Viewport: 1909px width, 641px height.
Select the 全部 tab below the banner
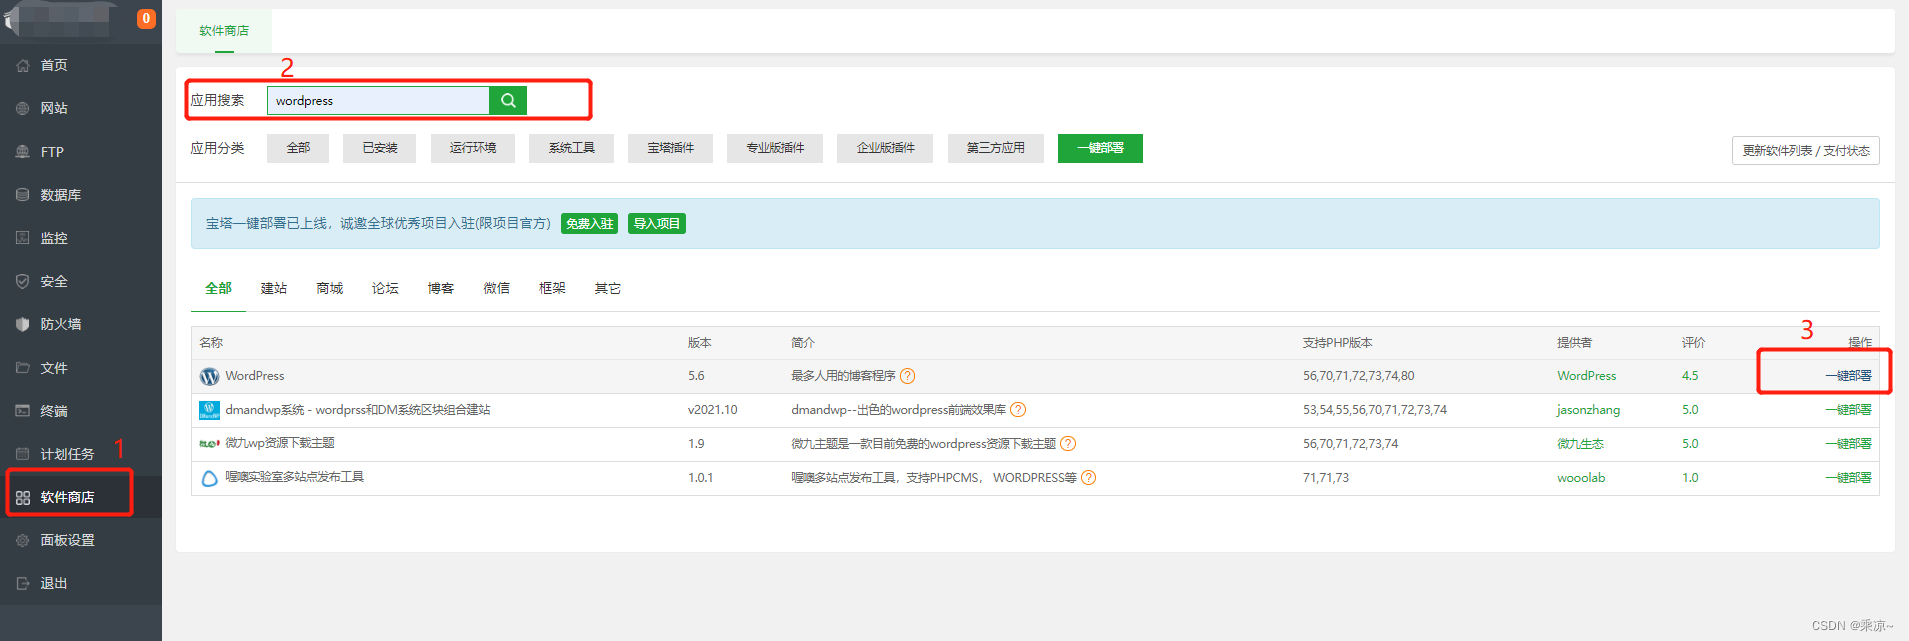coord(218,288)
